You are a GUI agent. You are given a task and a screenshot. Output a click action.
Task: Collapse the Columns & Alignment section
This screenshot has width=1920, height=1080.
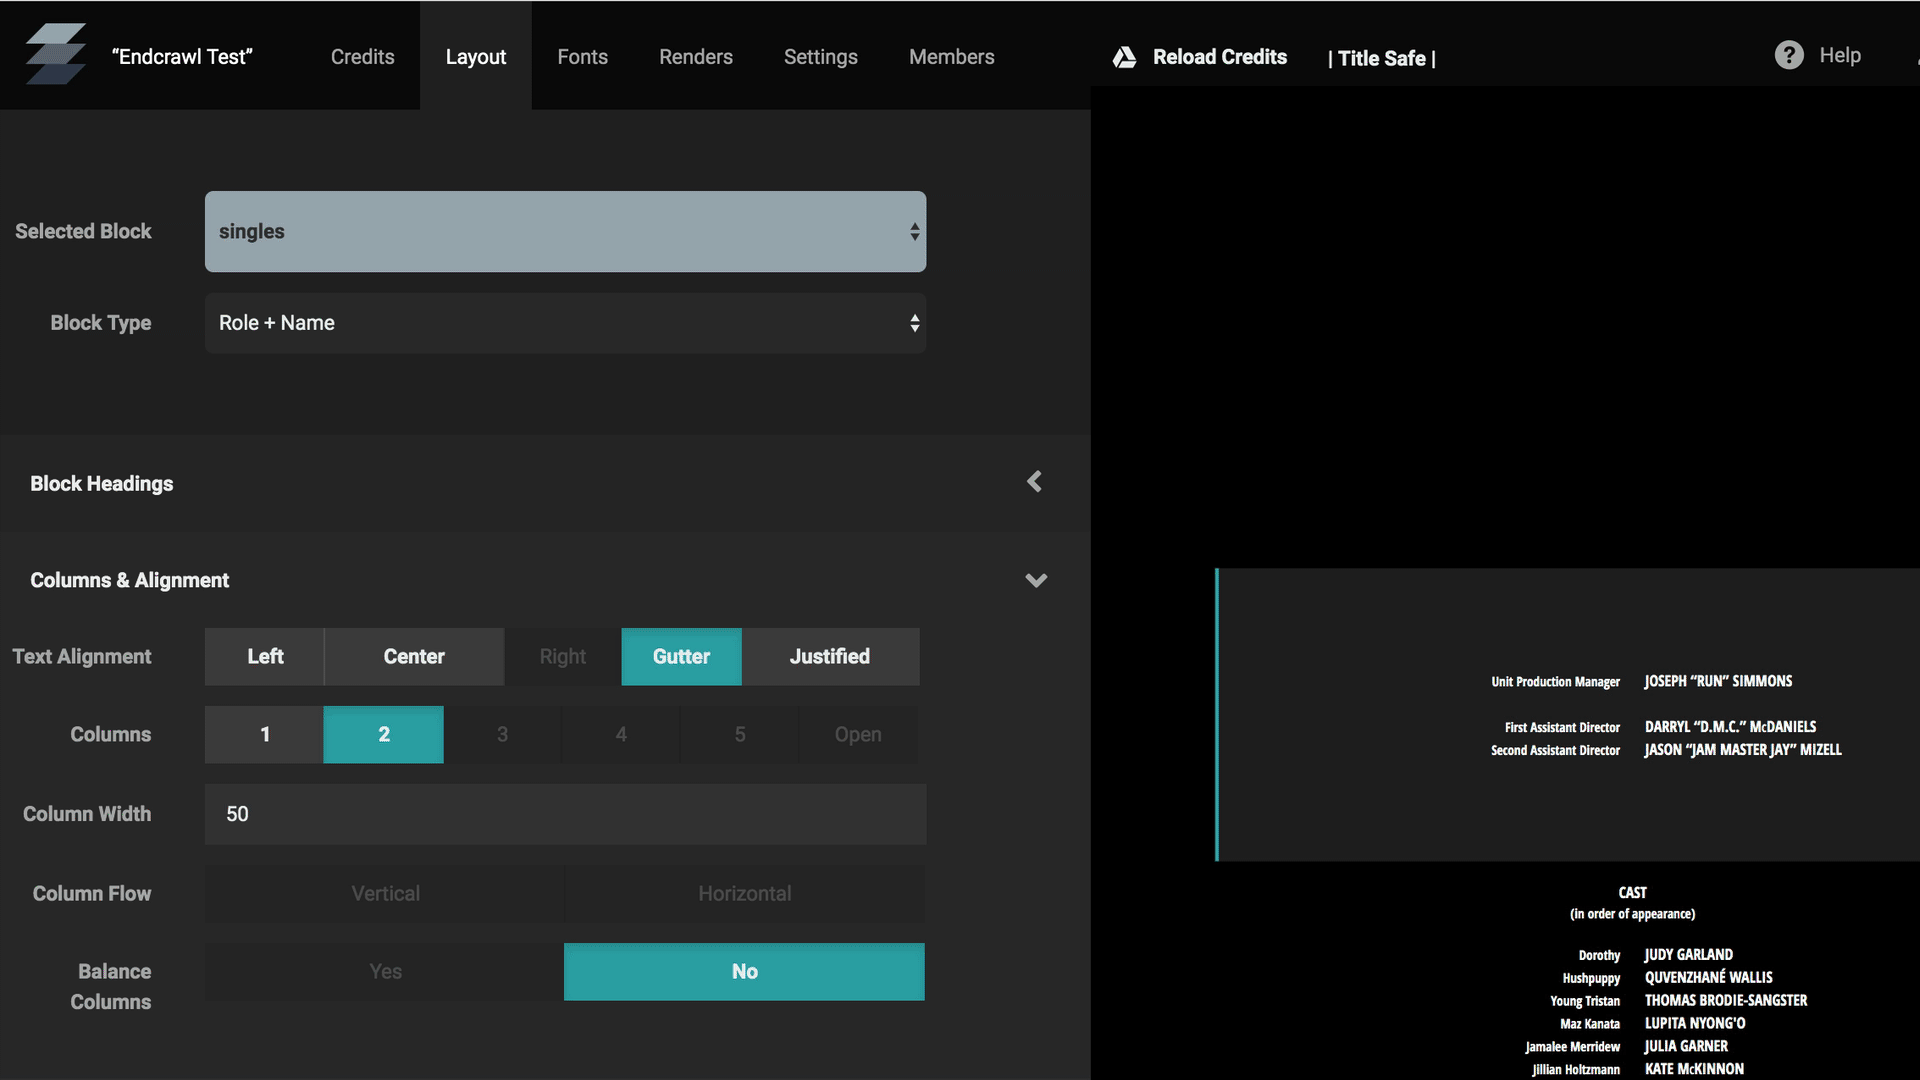(1036, 580)
